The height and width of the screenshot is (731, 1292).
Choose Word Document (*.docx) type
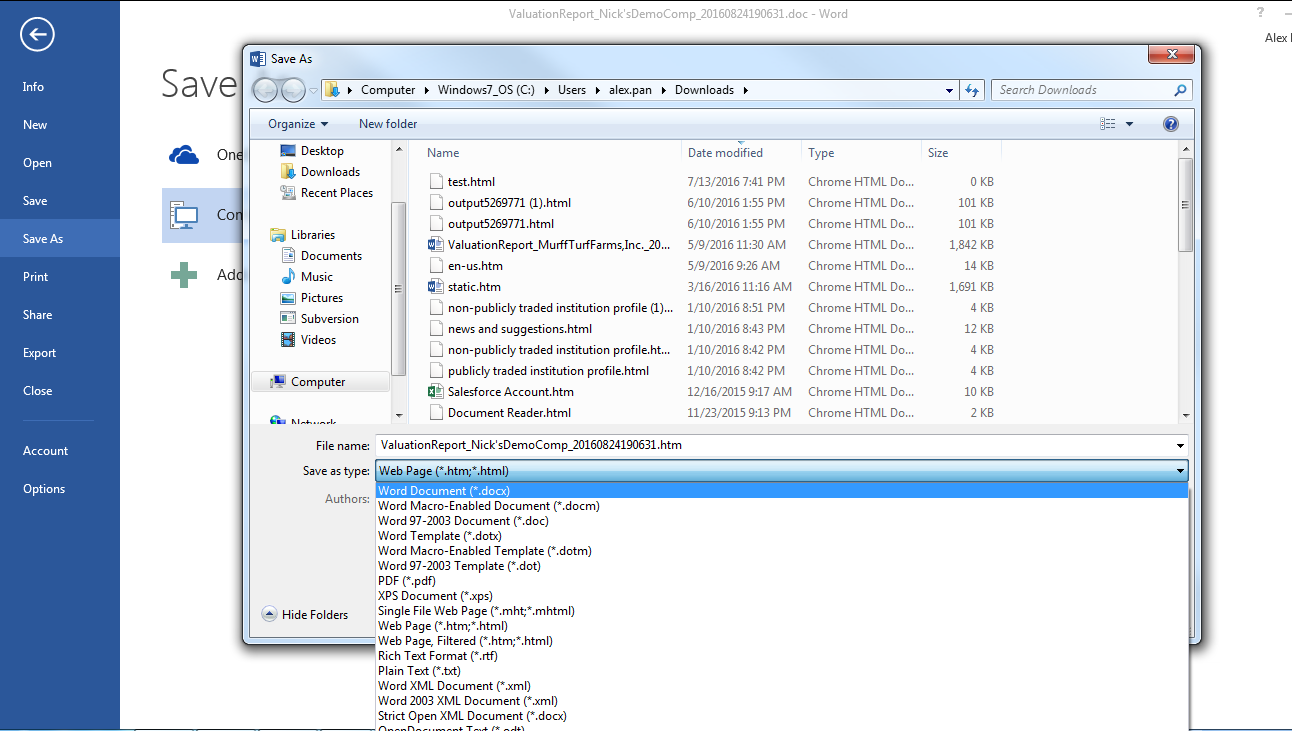[782, 491]
